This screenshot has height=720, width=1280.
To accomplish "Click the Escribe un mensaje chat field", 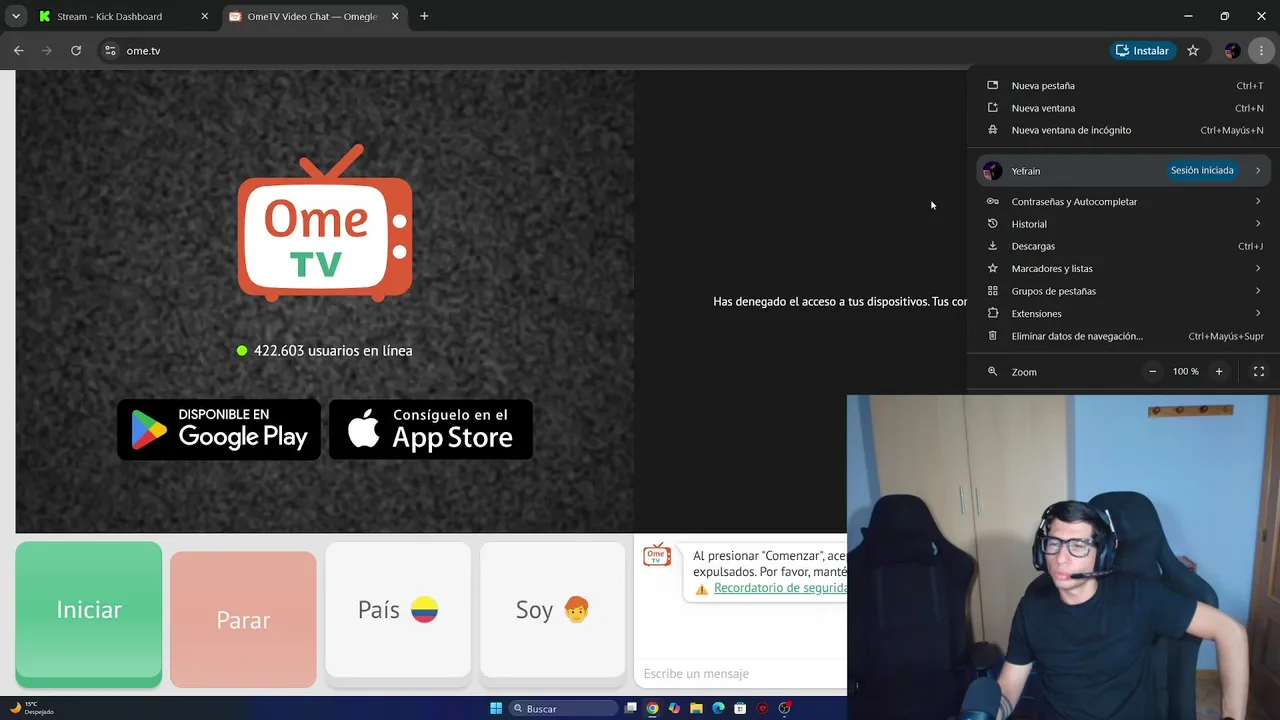I will click(x=741, y=674).
